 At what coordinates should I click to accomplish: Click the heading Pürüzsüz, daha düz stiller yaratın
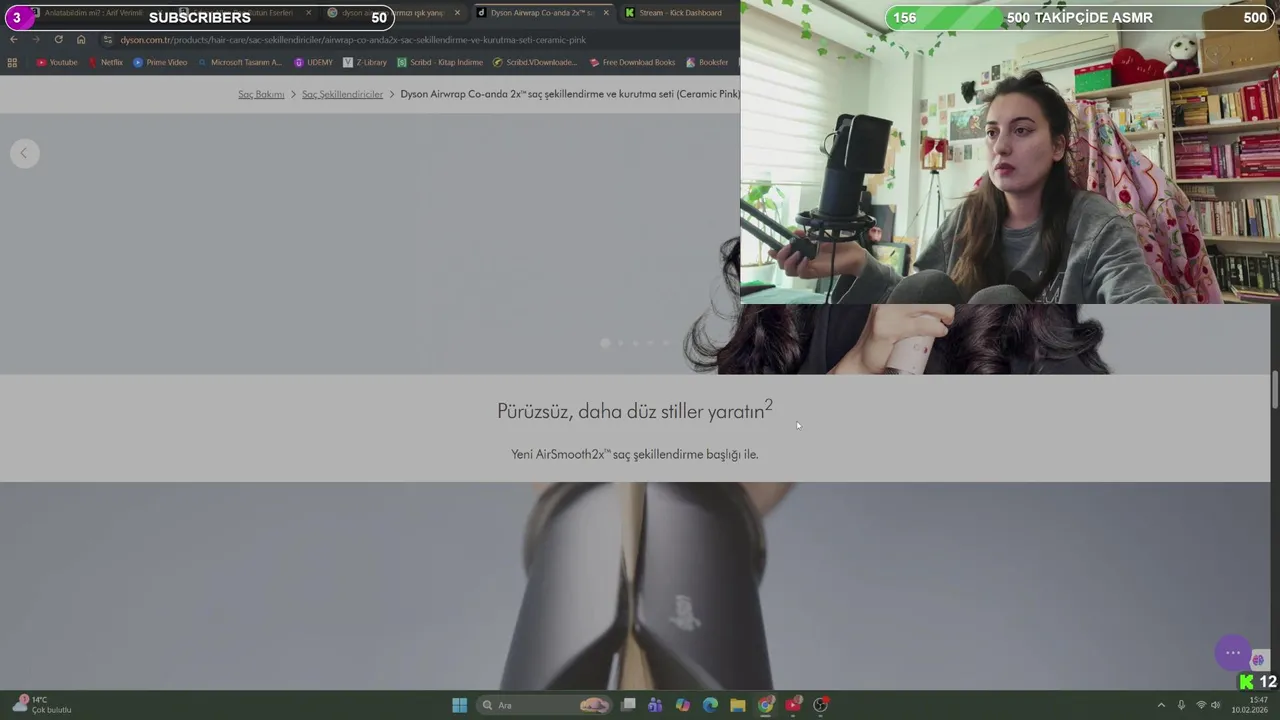point(635,410)
